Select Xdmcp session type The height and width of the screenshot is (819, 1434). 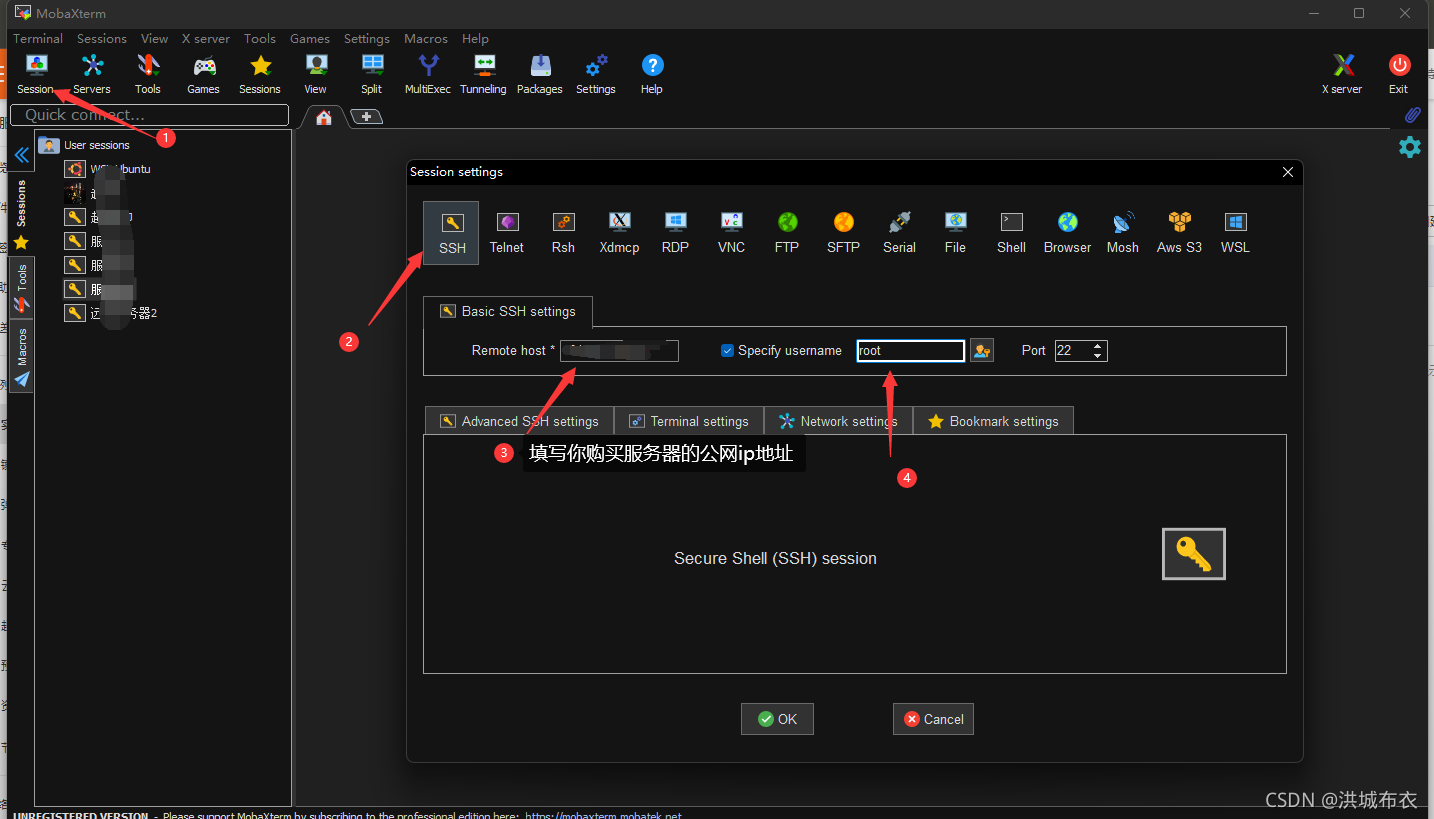point(619,233)
